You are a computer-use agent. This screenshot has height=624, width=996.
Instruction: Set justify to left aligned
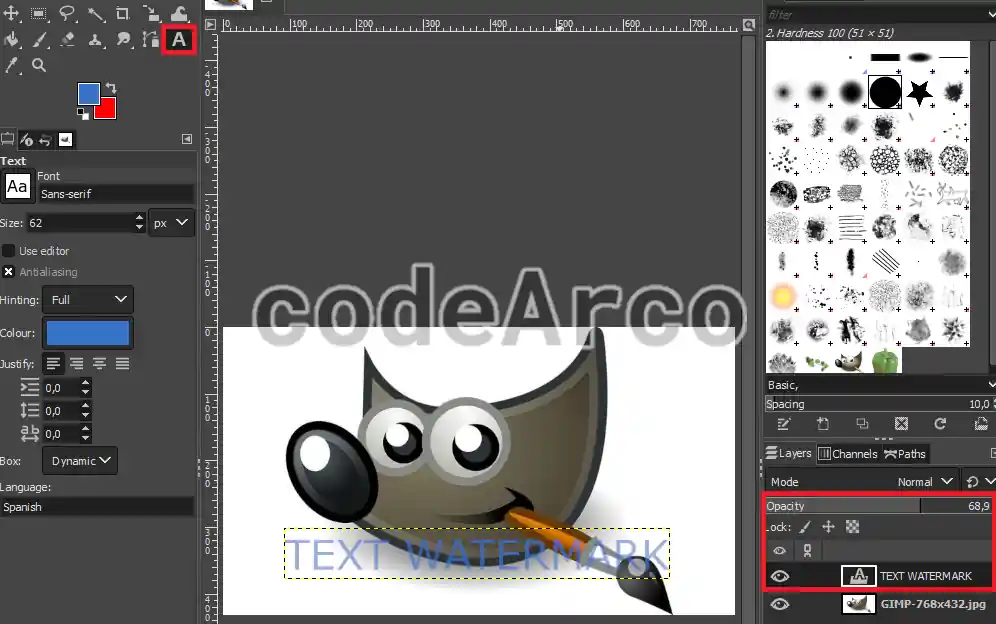click(x=53, y=363)
